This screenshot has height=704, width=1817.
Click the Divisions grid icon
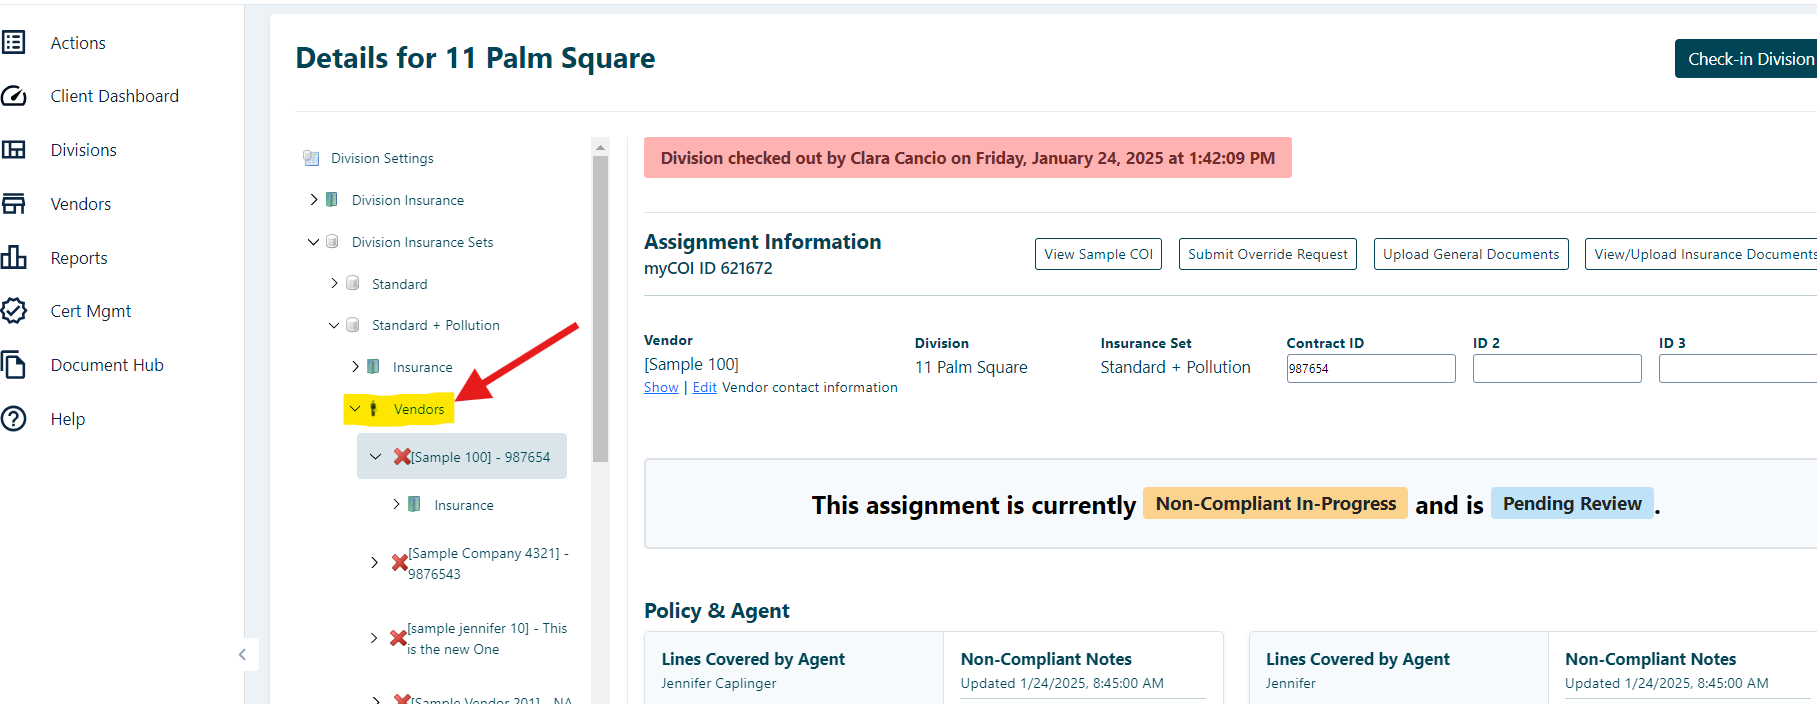coord(14,150)
